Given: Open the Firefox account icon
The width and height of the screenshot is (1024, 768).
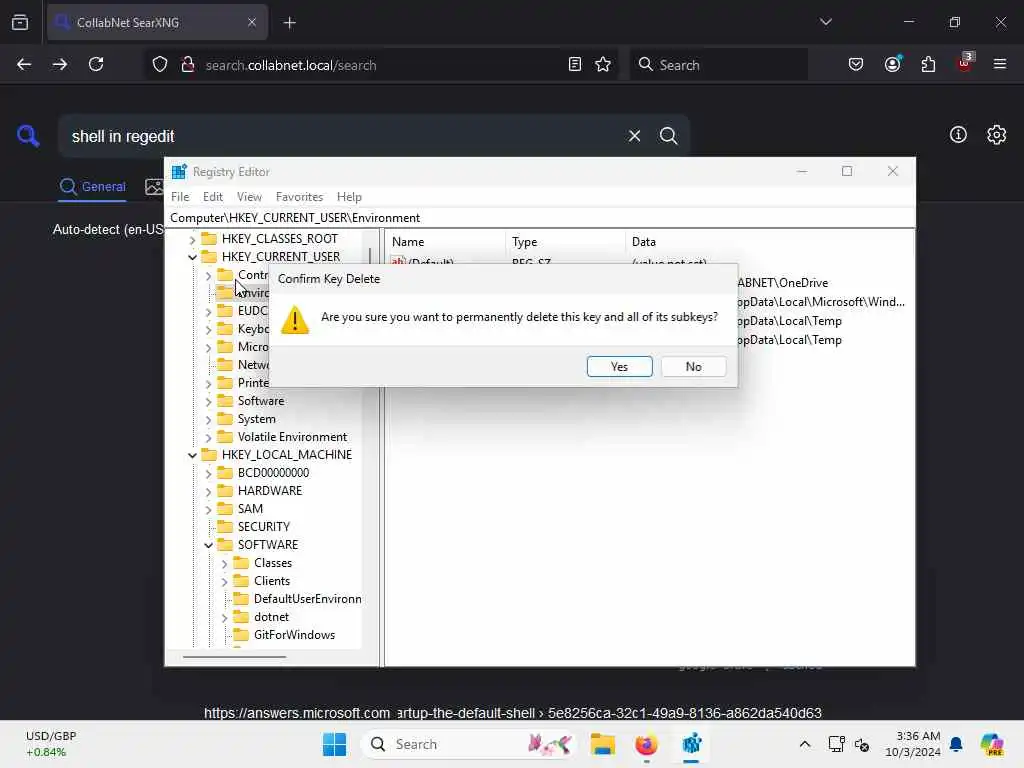Looking at the screenshot, I should point(892,65).
